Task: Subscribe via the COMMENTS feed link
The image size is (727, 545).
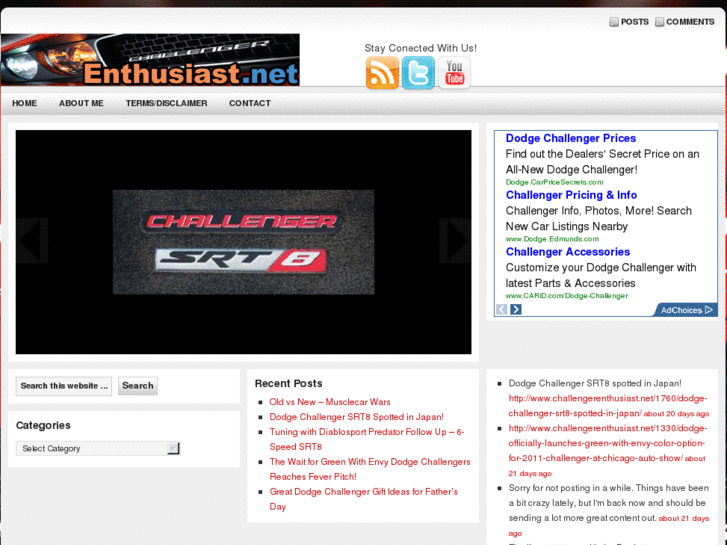Action: (x=690, y=22)
